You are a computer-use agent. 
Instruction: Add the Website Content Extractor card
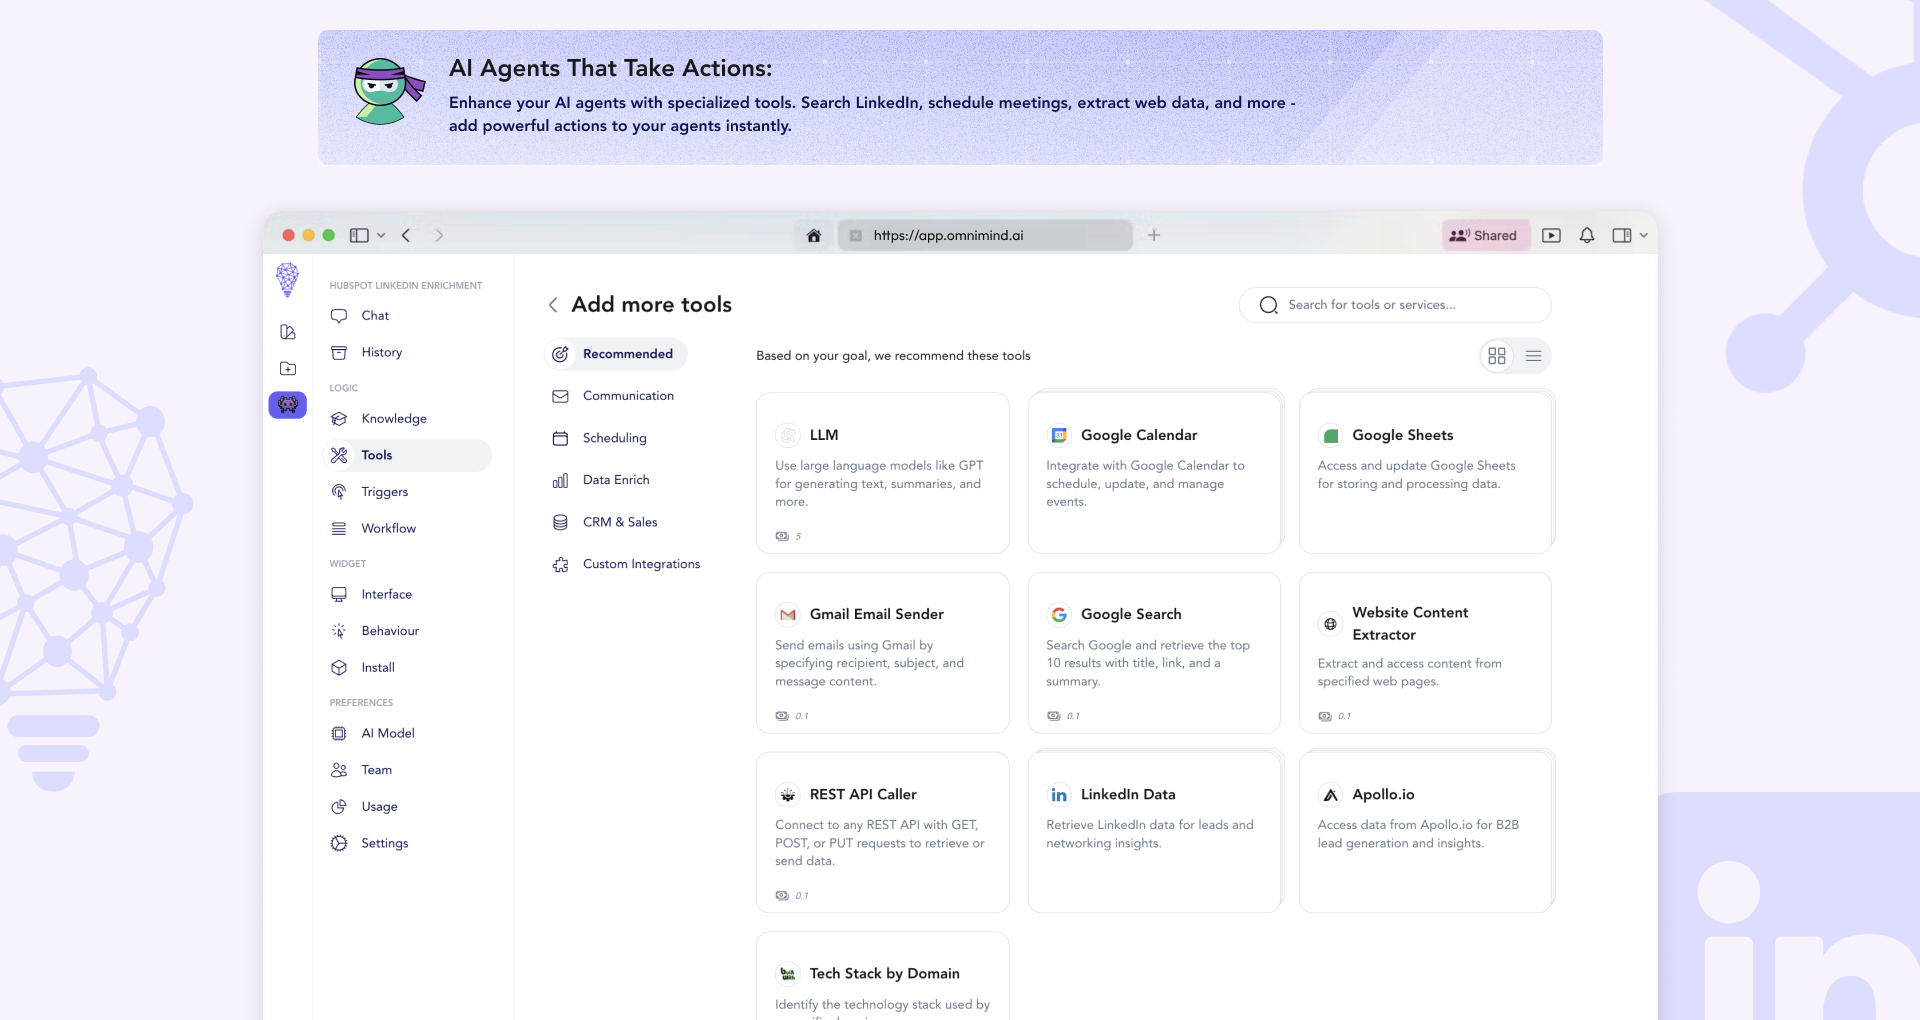pyautogui.click(x=1425, y=653)
